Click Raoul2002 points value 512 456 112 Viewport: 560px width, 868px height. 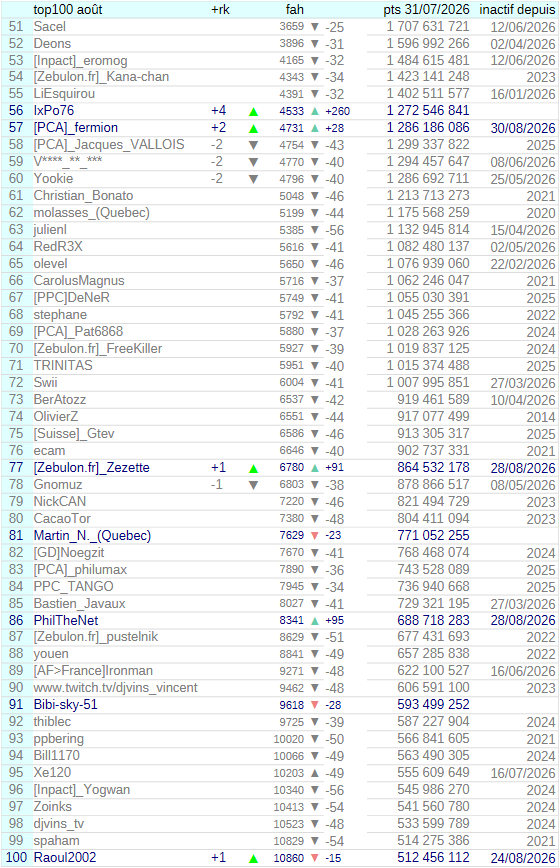[x=433, y=857]
